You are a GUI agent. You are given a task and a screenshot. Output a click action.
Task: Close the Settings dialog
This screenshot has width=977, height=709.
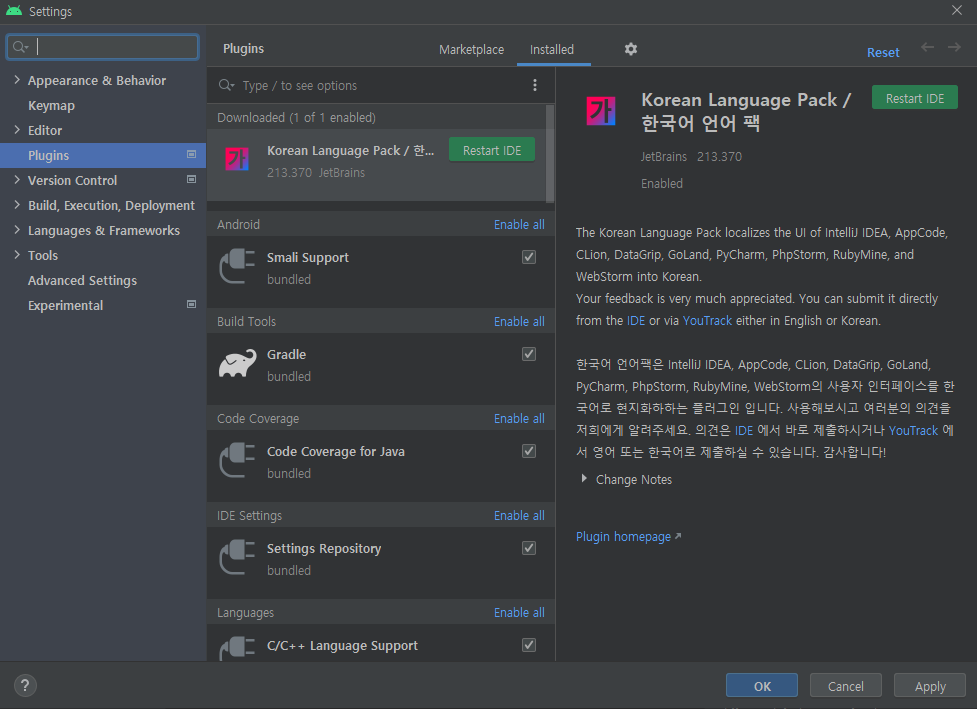(956, 10)
